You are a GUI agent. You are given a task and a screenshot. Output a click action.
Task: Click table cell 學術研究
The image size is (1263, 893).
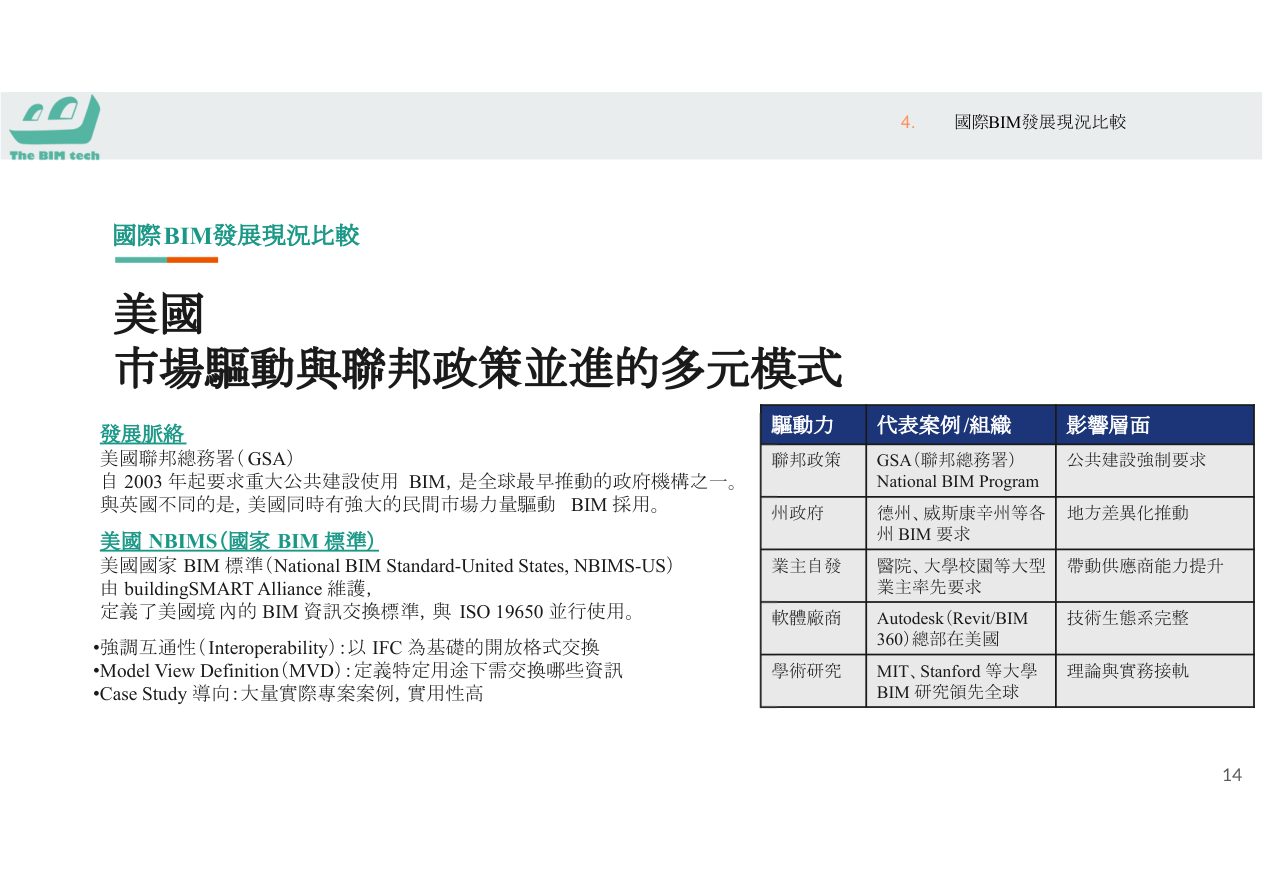coord(813,681)
